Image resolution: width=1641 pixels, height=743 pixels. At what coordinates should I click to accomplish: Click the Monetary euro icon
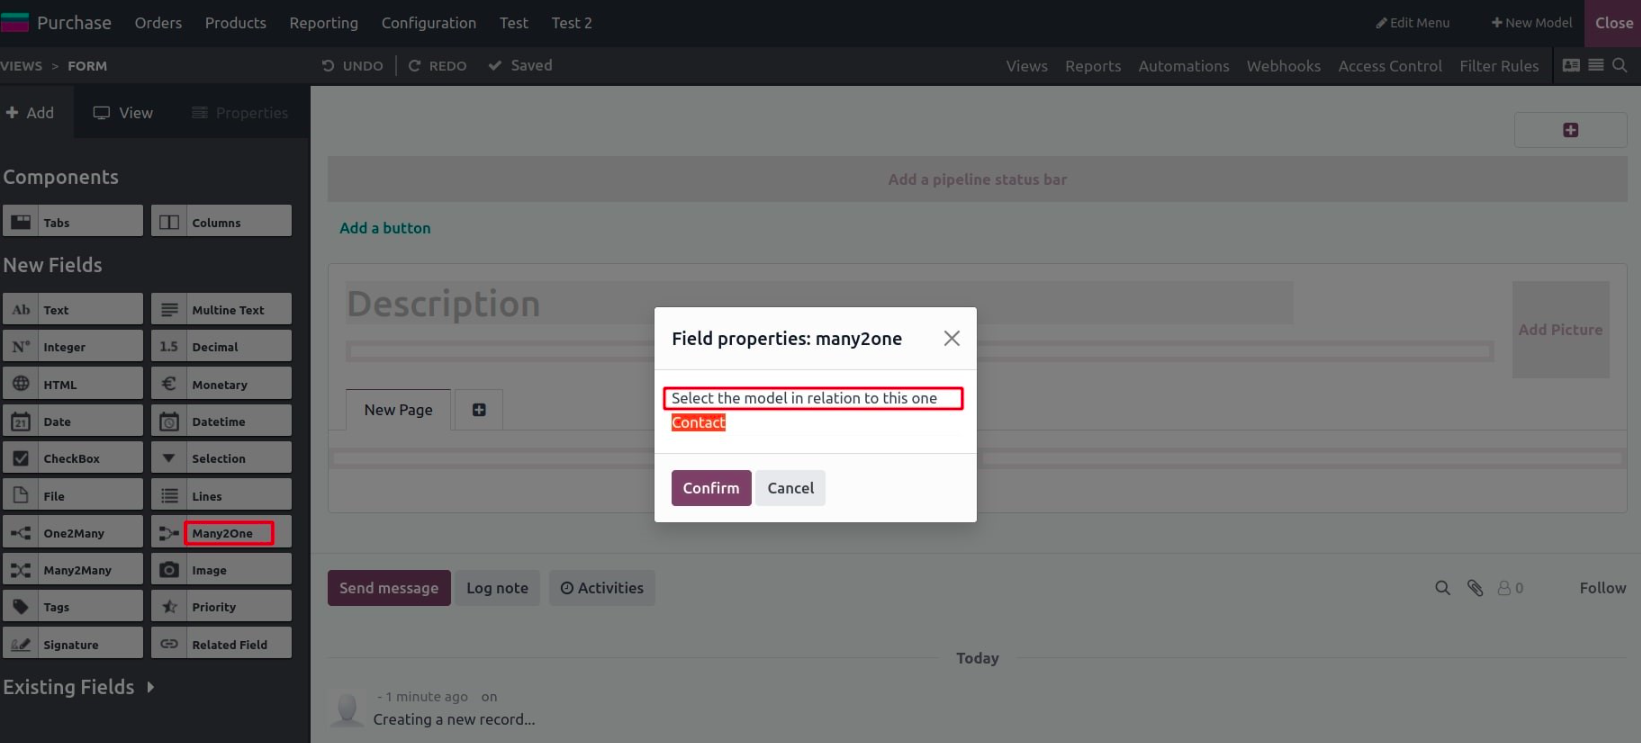[x=169, y=384]
